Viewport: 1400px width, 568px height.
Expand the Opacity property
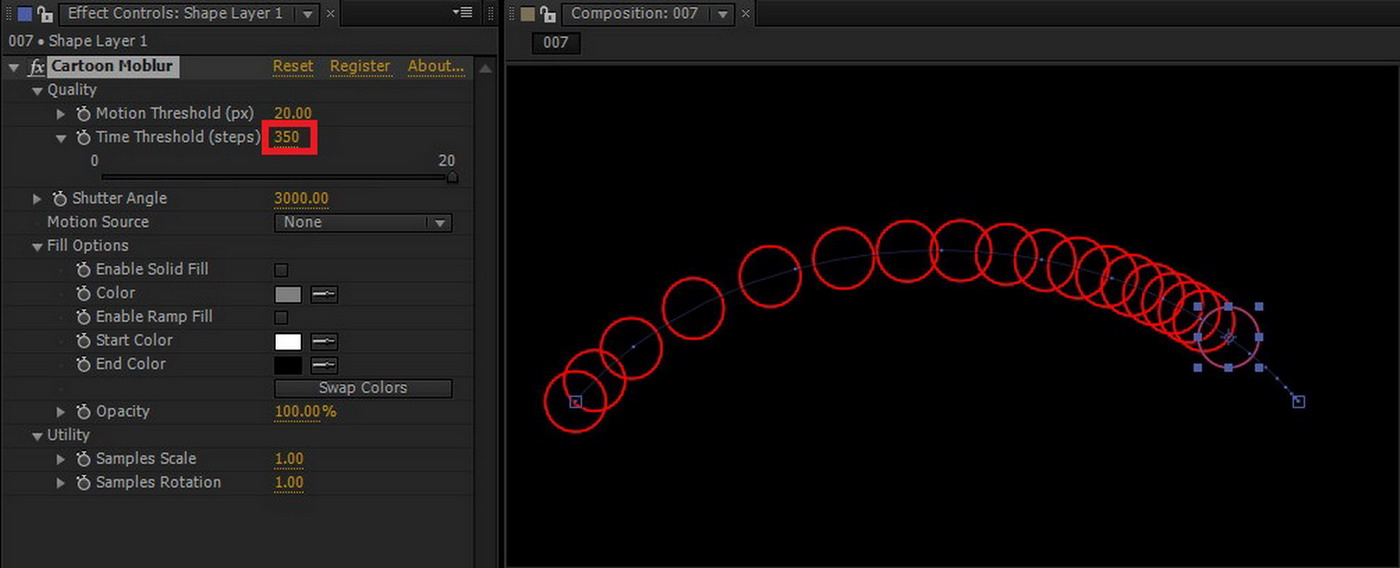pyautogui.click(x=61, y=412)
